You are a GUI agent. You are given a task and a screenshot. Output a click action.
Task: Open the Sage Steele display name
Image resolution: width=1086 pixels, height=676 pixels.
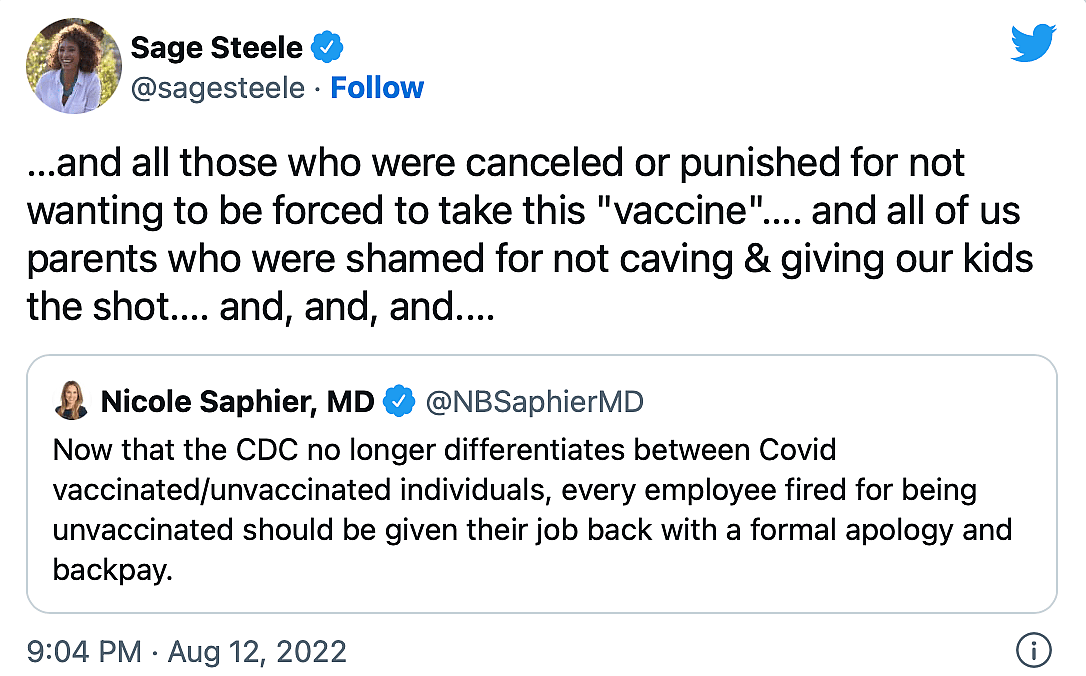point(216,46)
